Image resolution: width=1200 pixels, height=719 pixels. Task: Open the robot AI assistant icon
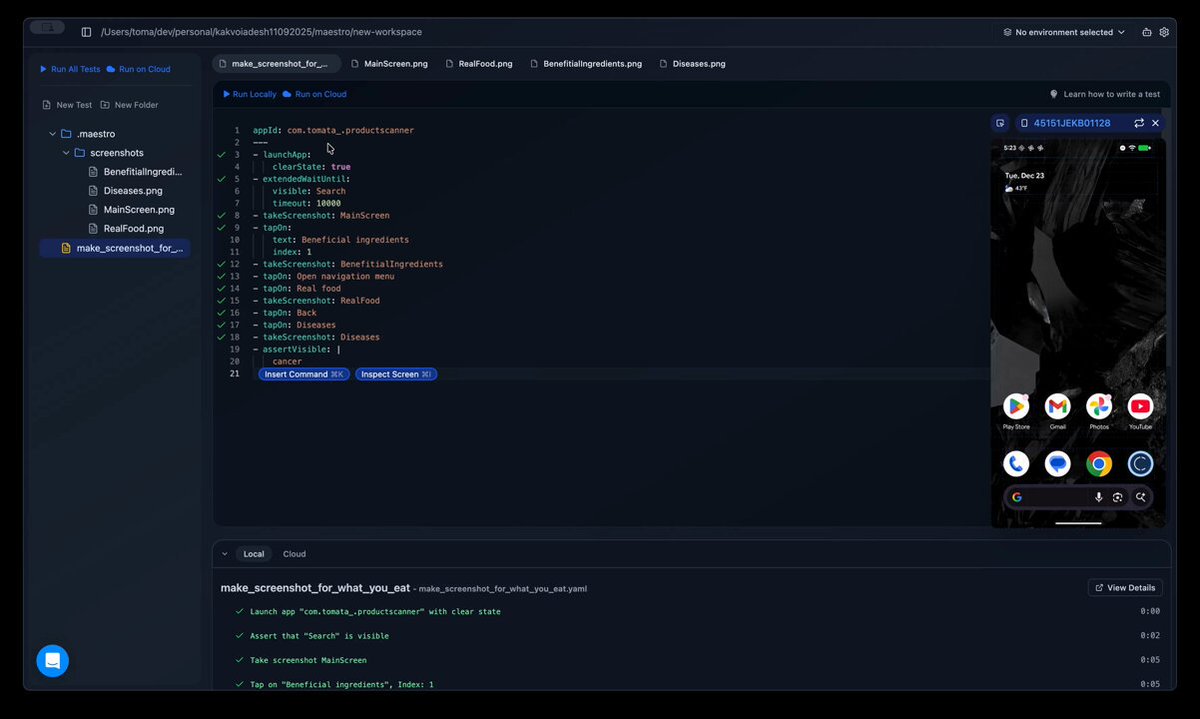[x=1146, y=32]
